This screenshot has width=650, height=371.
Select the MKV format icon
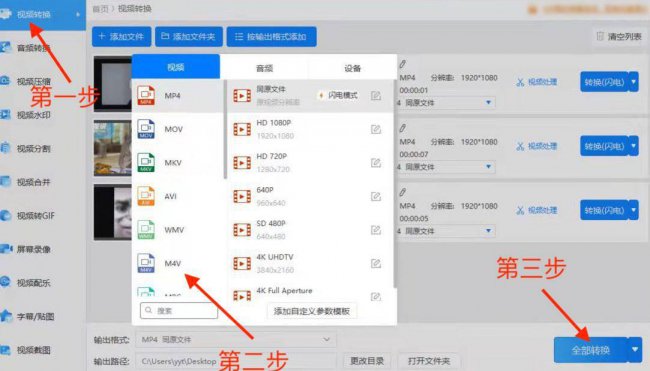(x=146, y=162)
